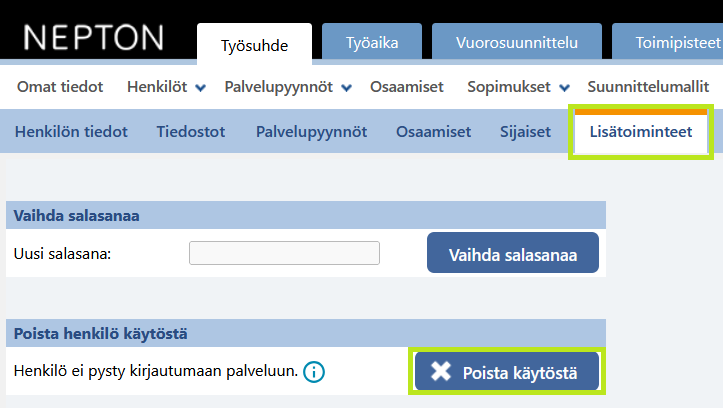Switch to the Työaika tab
The width and height of the screenshot is (723, 408).
point(372,41)
